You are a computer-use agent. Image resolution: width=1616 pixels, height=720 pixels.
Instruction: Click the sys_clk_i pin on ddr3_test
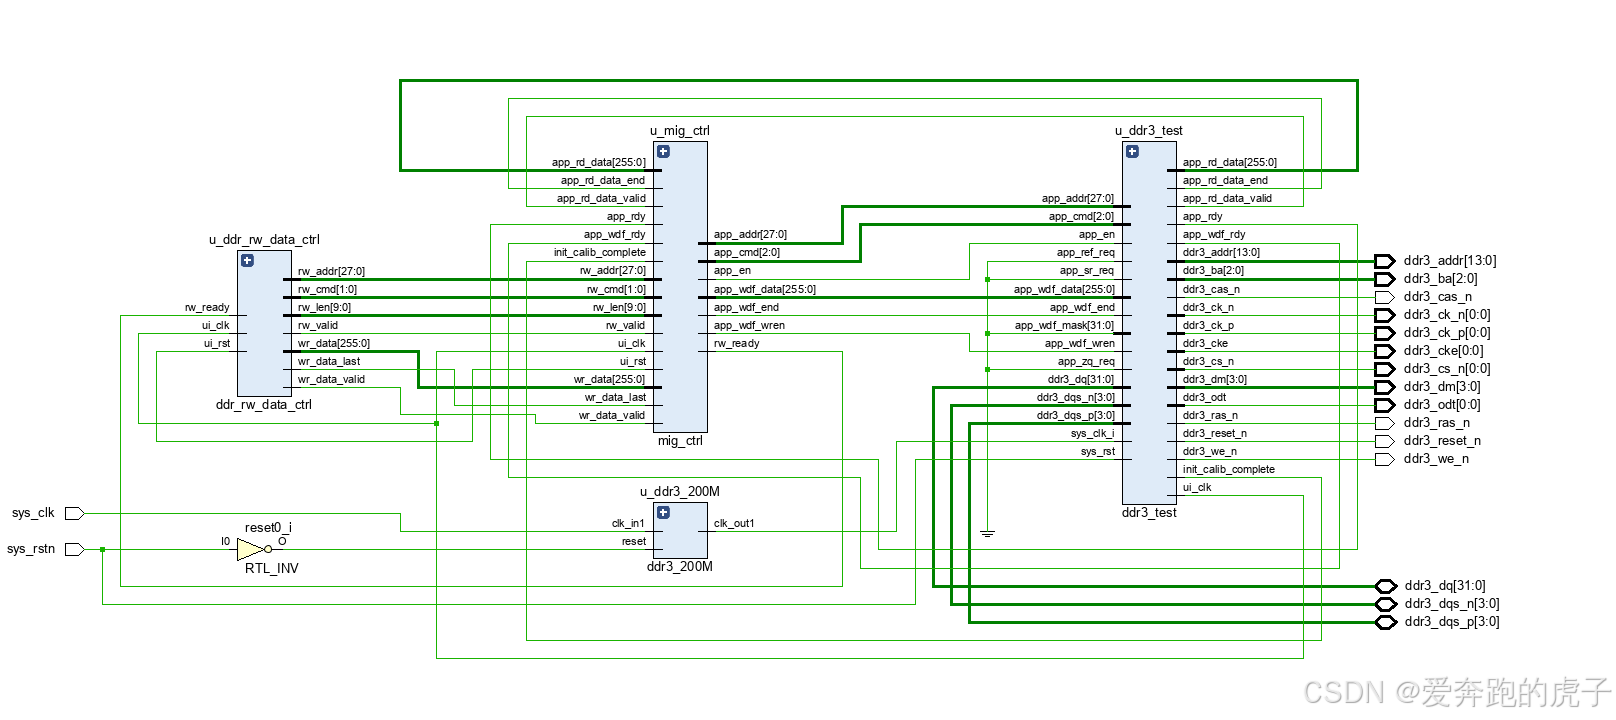1092,434
